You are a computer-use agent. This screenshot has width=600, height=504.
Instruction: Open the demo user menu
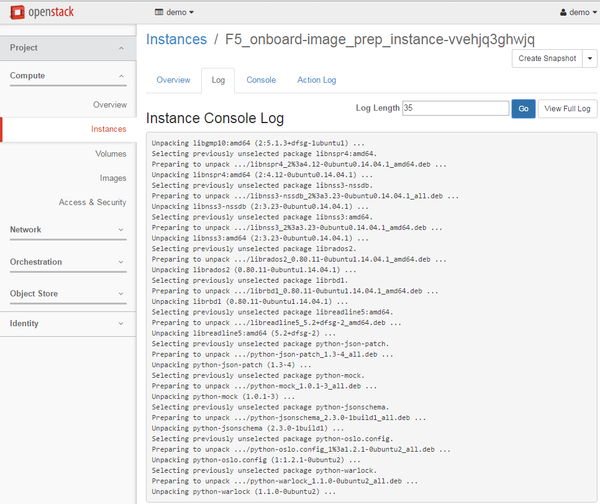click(x=578, y=12)
